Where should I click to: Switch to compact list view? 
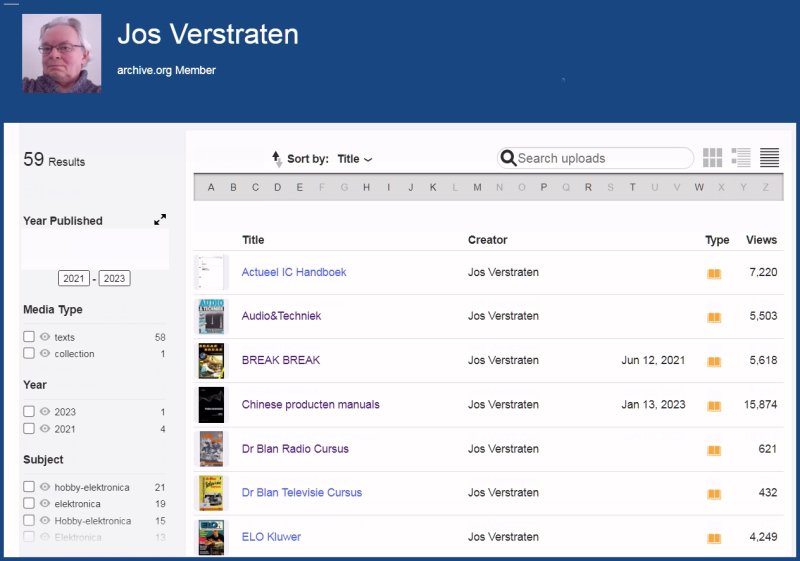click(x=769, y=158)
